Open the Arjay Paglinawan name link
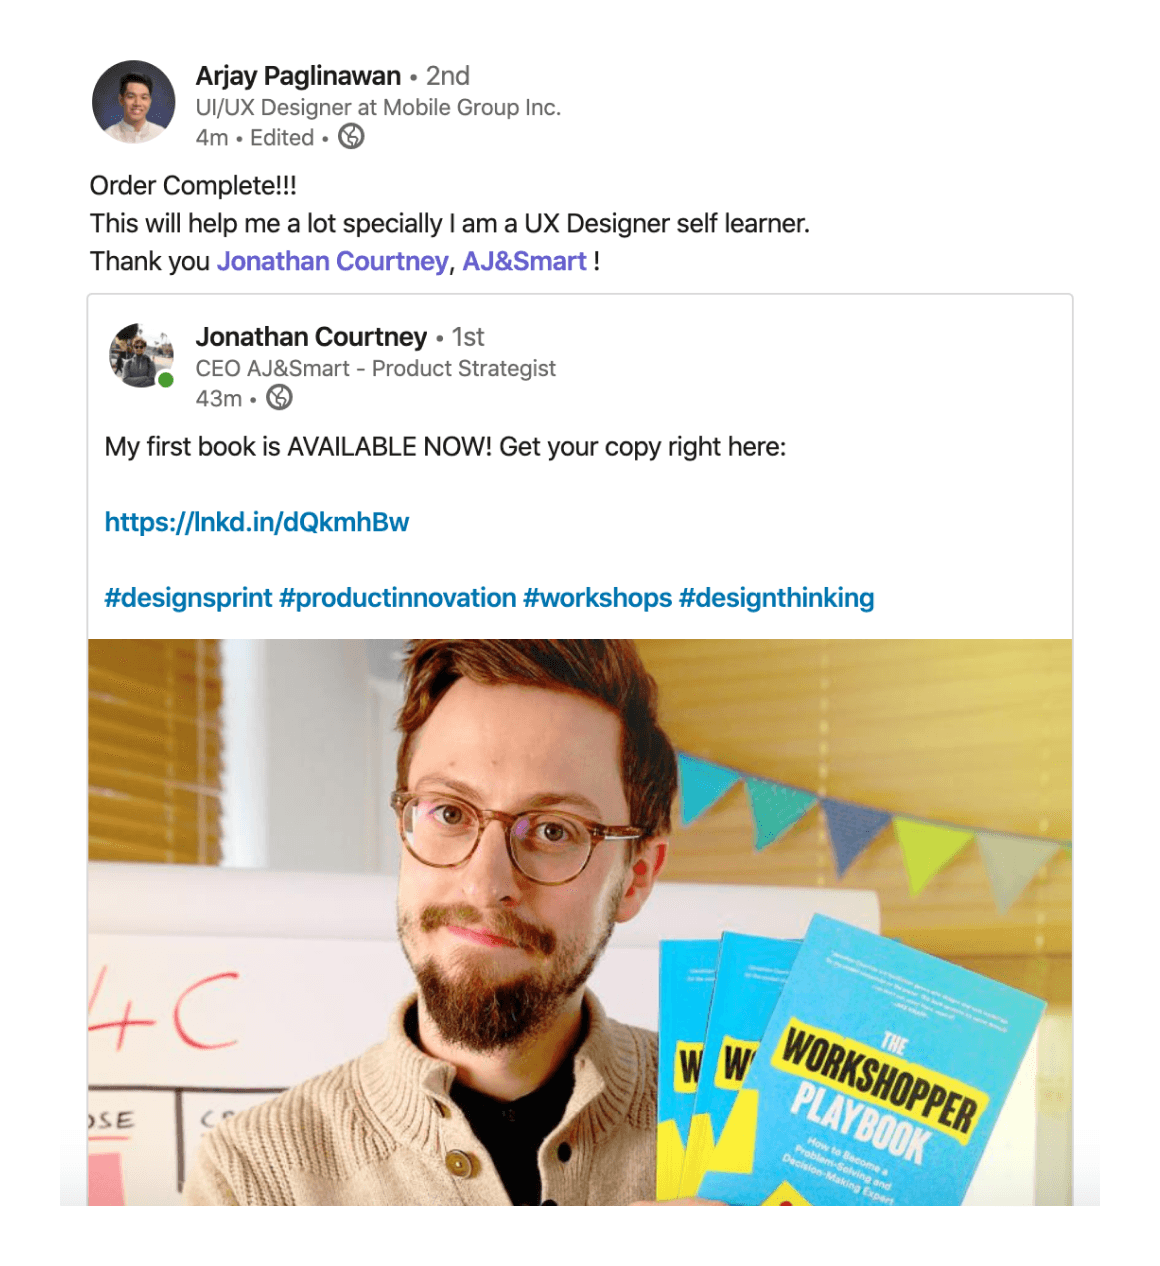 298,76
